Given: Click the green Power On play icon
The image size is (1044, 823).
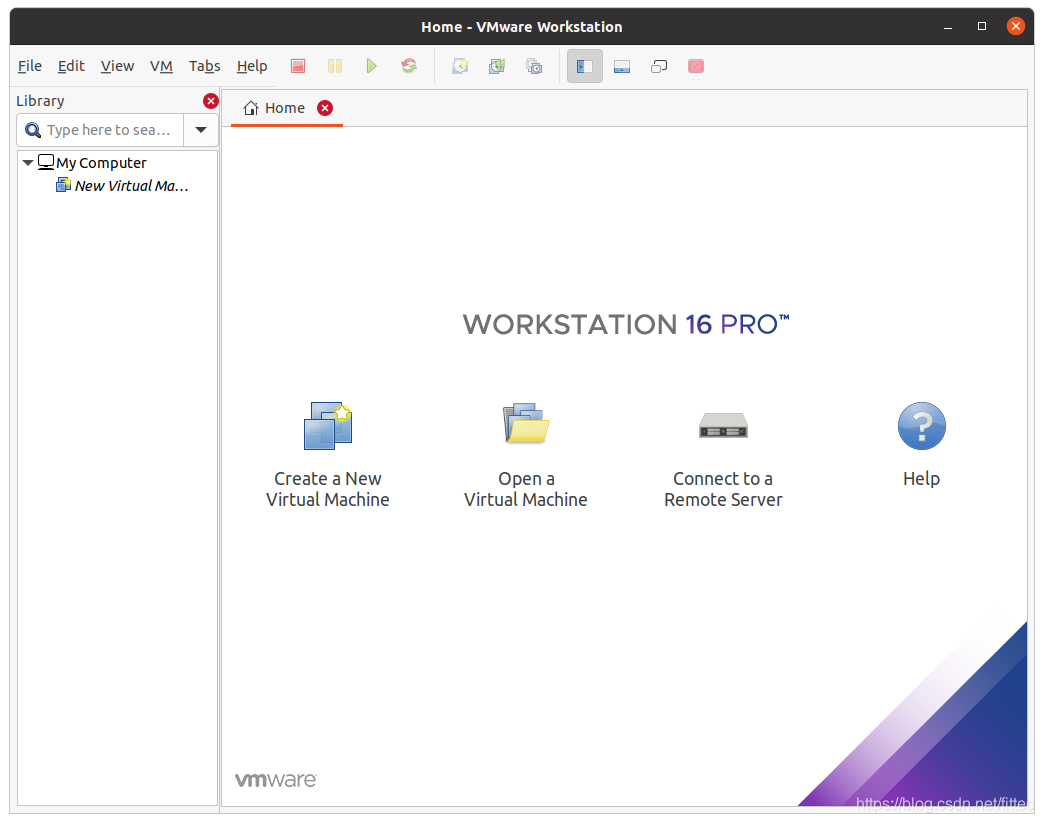Looking at the screenshot, I should [x=372, y=66].
